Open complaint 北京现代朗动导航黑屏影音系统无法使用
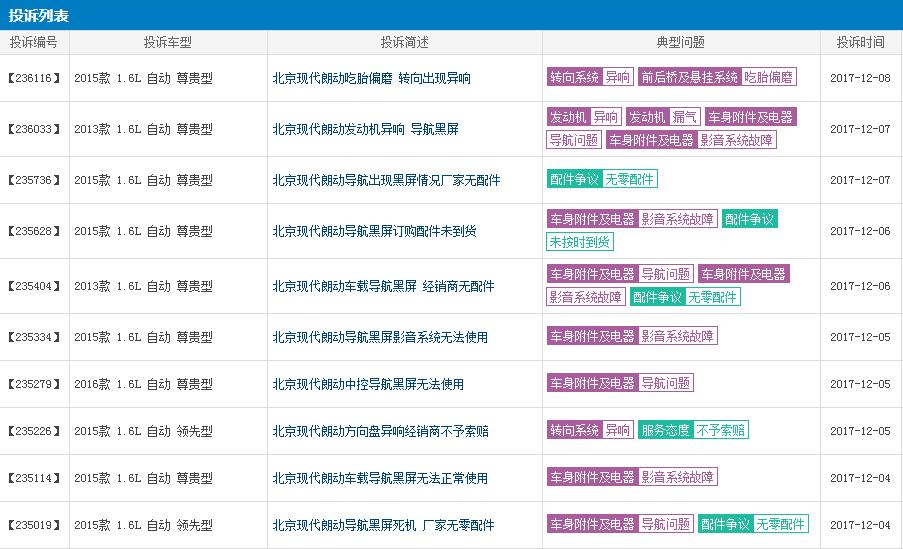 point(380,337)
